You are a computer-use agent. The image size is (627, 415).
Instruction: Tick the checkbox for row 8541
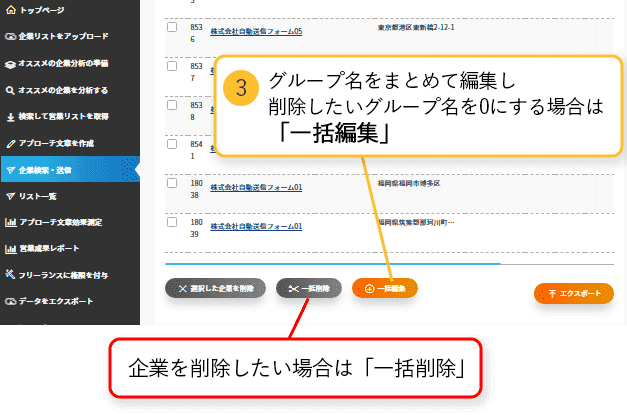click(172, 144)
